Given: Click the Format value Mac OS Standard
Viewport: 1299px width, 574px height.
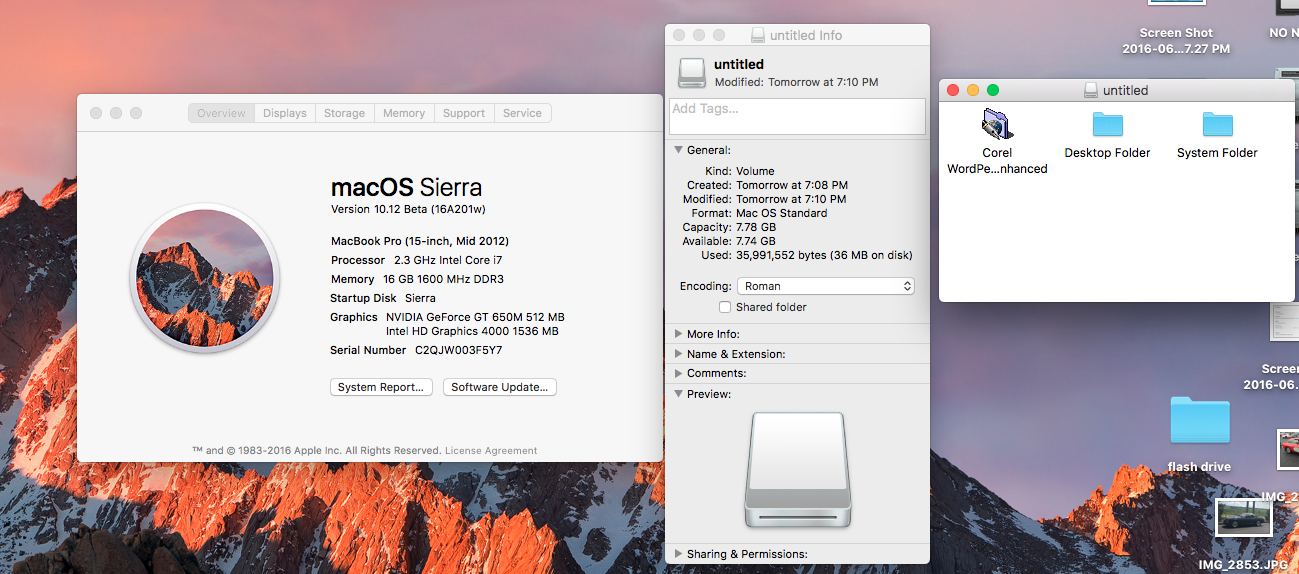Looking at the screenshot, I should 782,213.
